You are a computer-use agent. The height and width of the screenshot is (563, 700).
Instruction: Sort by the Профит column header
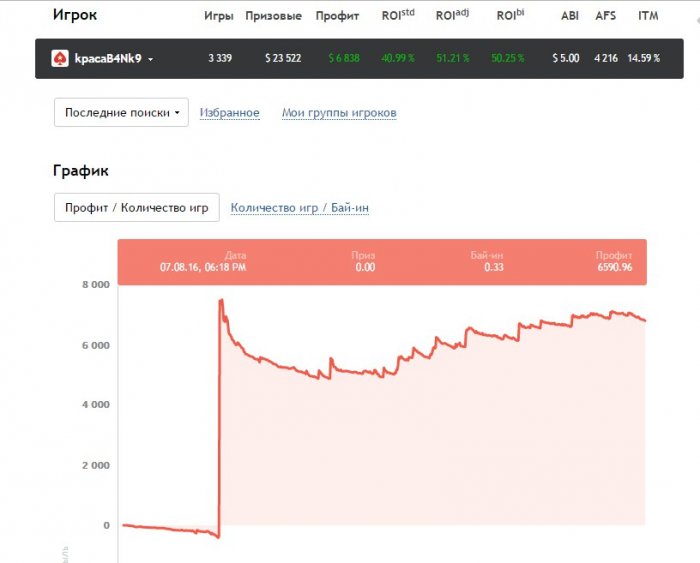coord(337,16)
